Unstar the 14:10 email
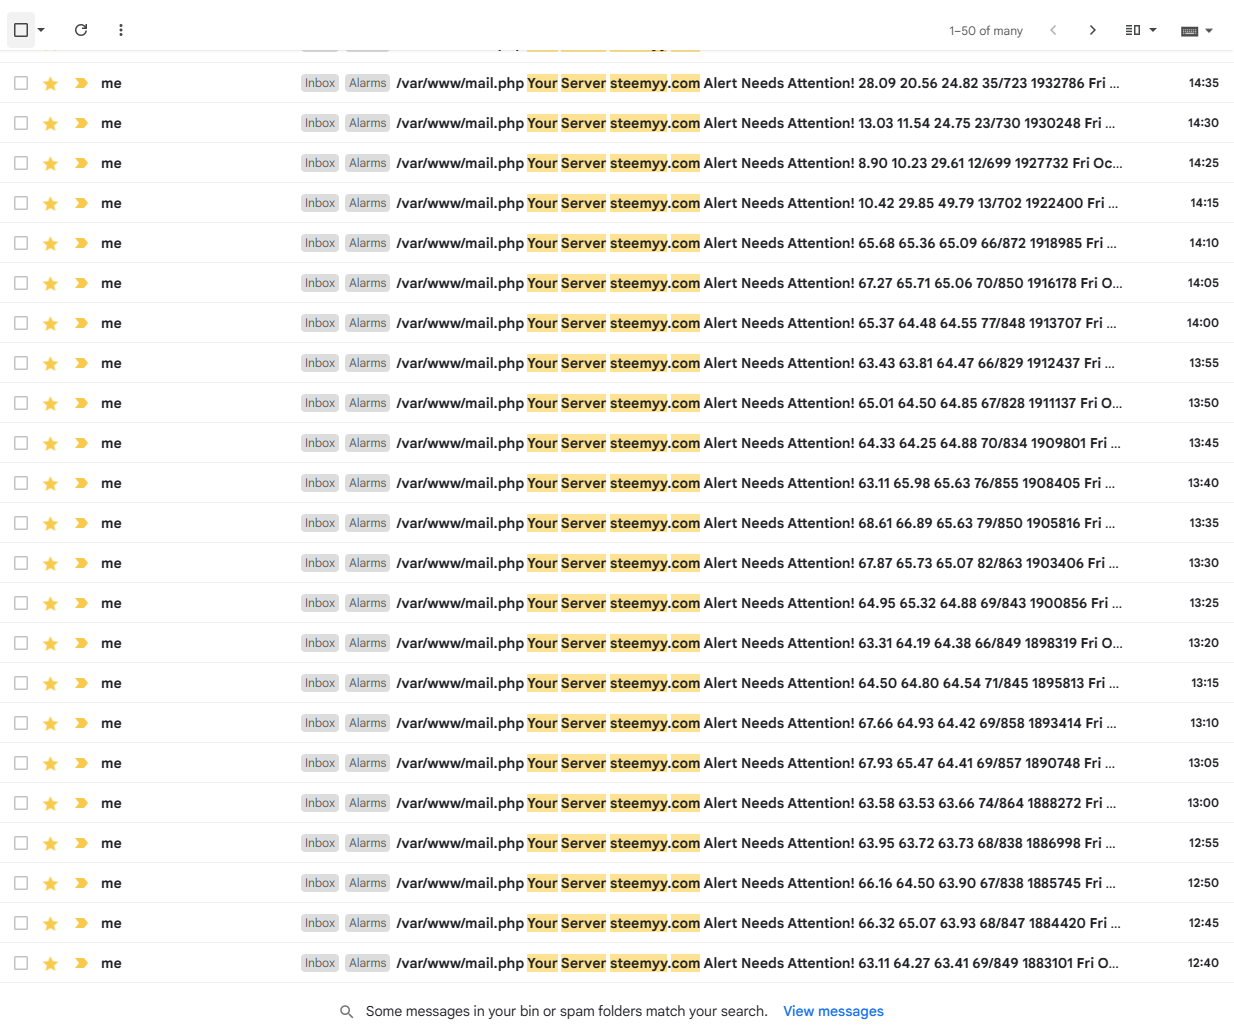This screenshot has height=1032, width=1234. (50, 243)
